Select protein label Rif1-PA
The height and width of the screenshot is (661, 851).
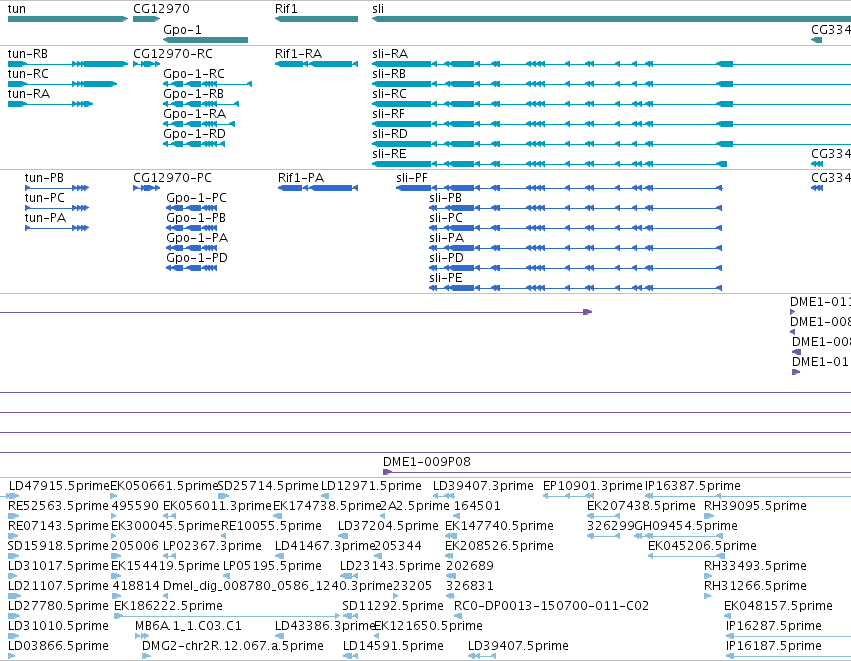[x=301, y=178]
